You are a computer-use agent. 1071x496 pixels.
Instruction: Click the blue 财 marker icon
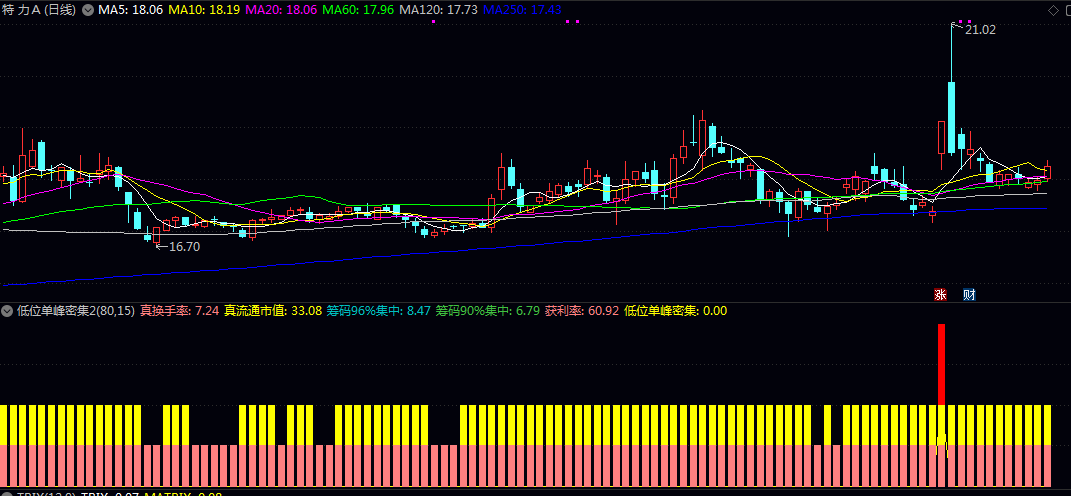pyautogui.click(x=969, y=295)
